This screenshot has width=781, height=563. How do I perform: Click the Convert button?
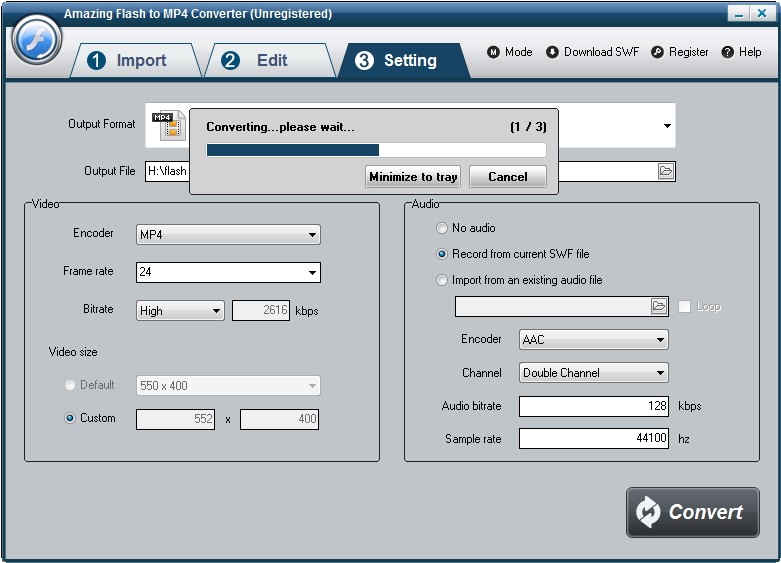[693, 512]
